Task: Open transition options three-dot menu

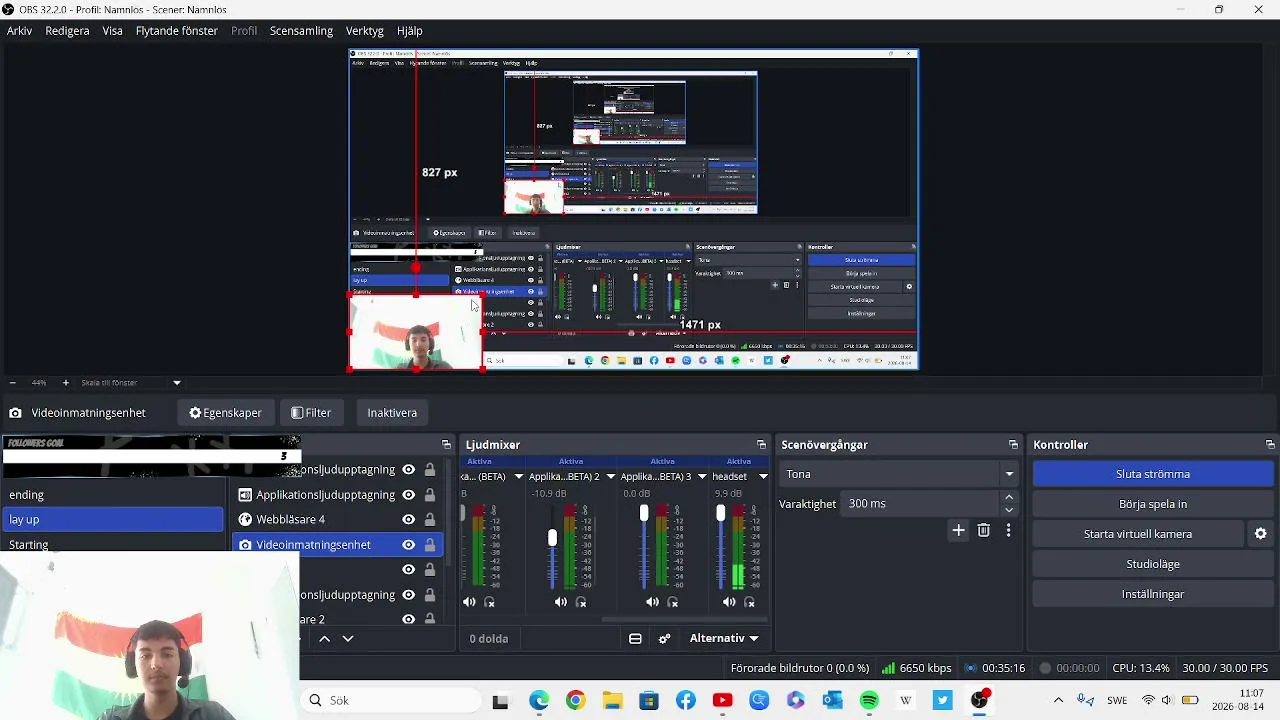Action: coord(1008,530)
